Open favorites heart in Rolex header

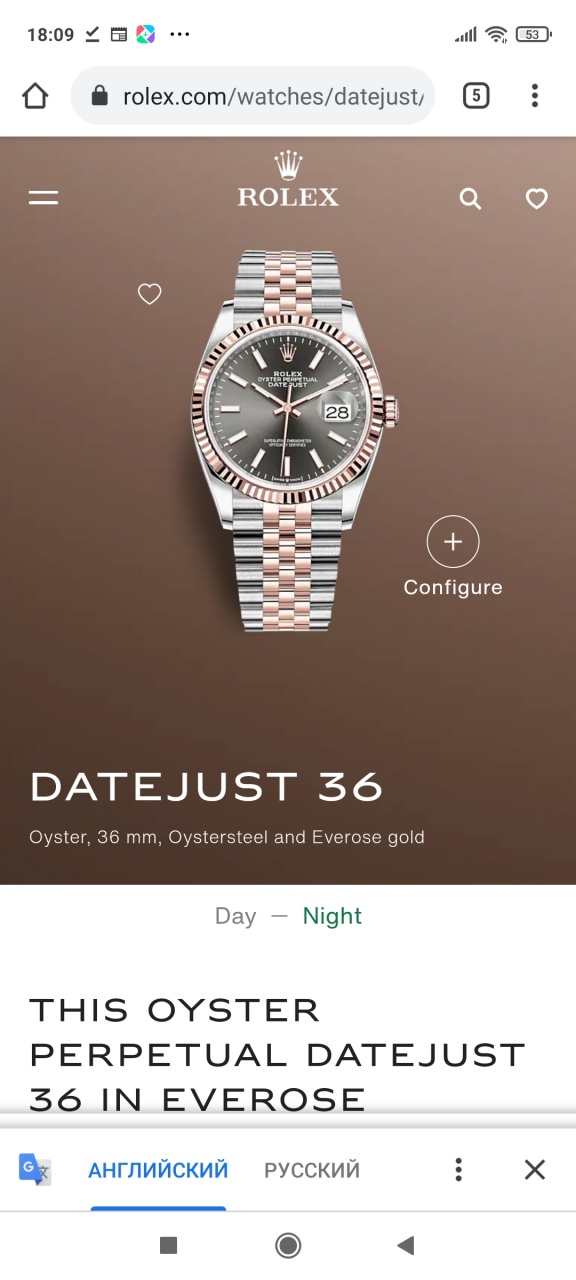pyautogui.click(x=537, y=199)
